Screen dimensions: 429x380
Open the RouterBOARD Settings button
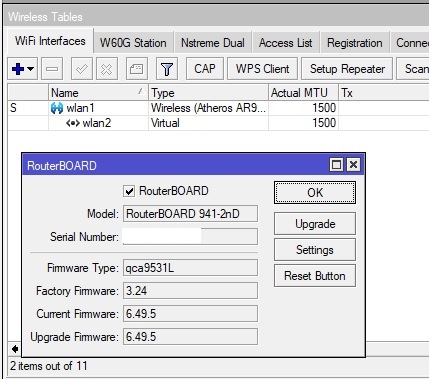point(315,250)
